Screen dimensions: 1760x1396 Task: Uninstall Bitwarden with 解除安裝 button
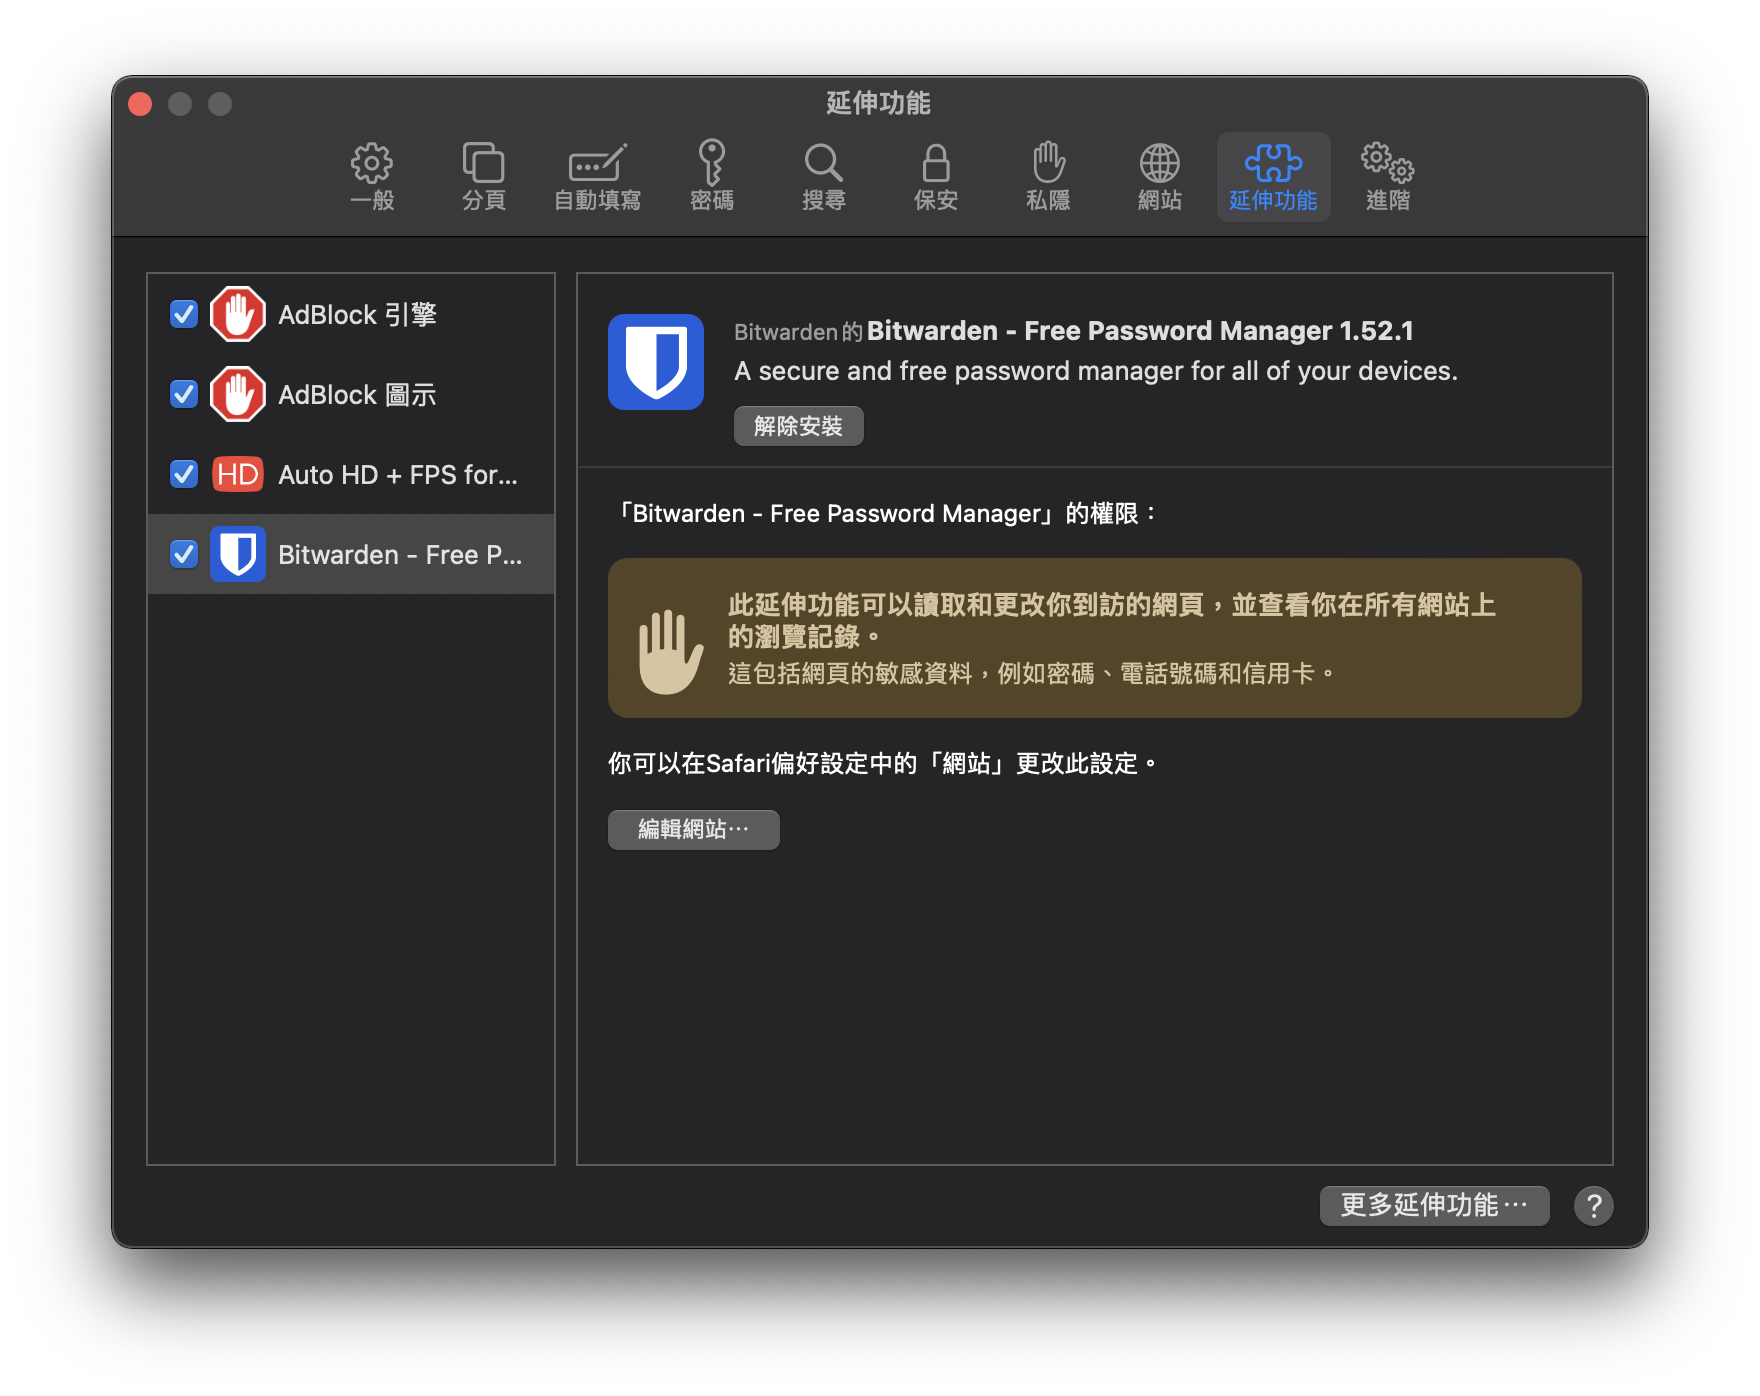[798, 426]
